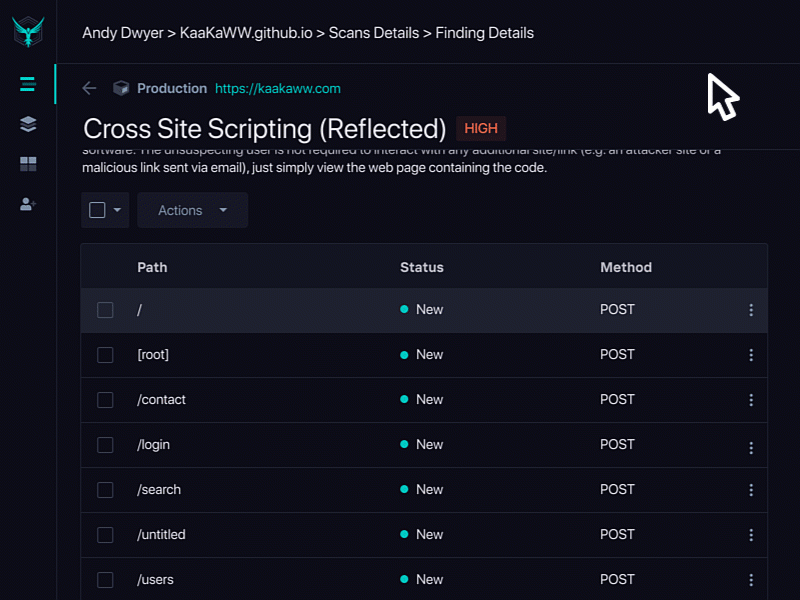Check the checkbox for the /search row
The height and width of the screenshot is (600, 800).
point(105,490)
